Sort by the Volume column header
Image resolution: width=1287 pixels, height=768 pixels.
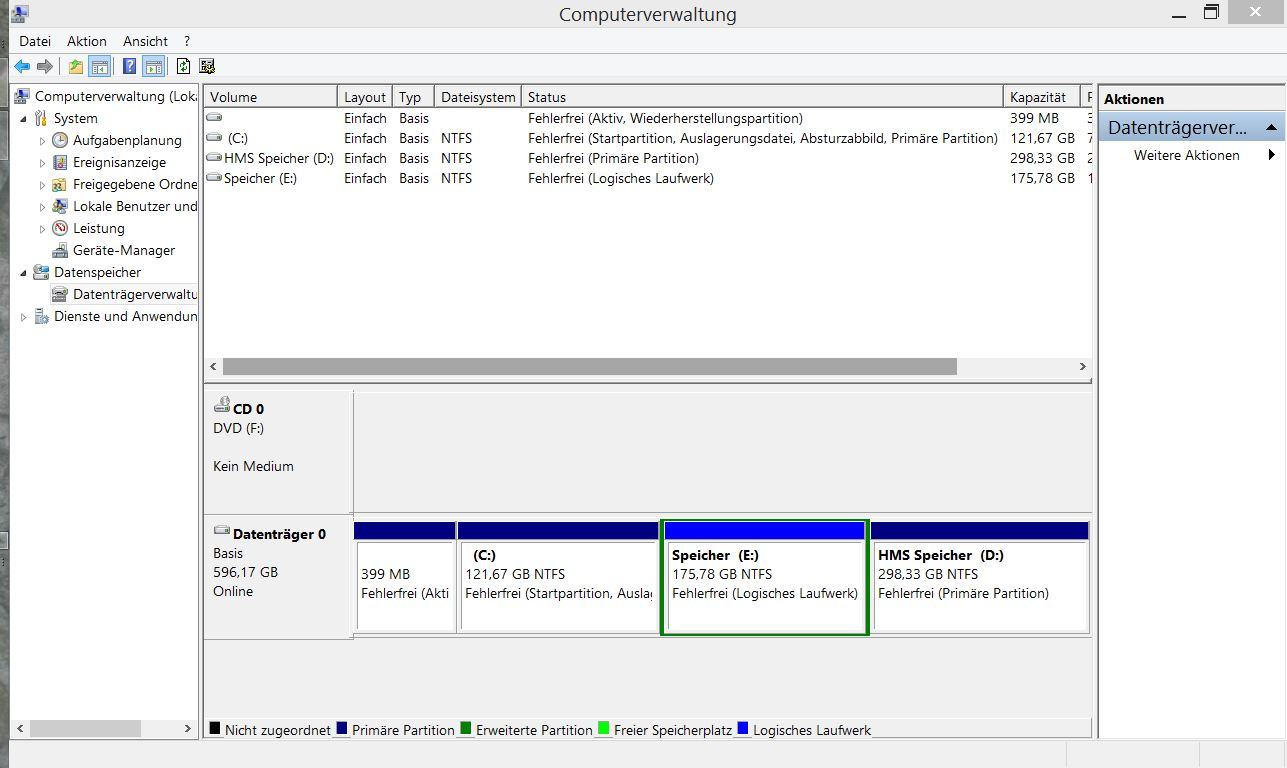[271, 97]
